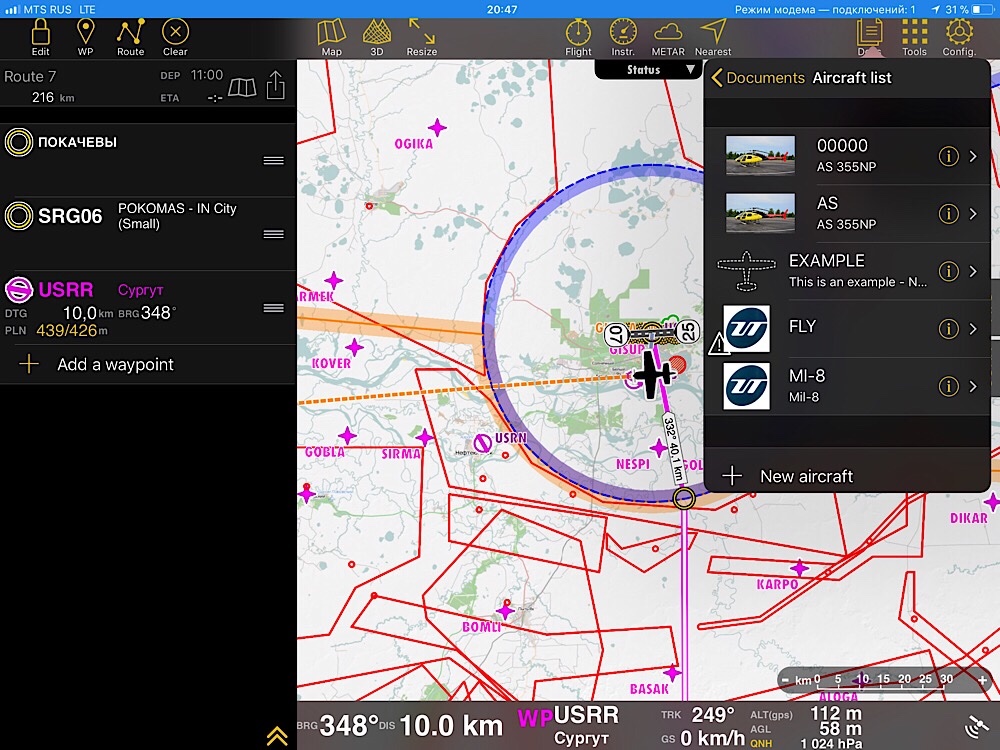Toggle the Edit lock icon
Viewport: 1000px width, 750px height.
[40, 37]
